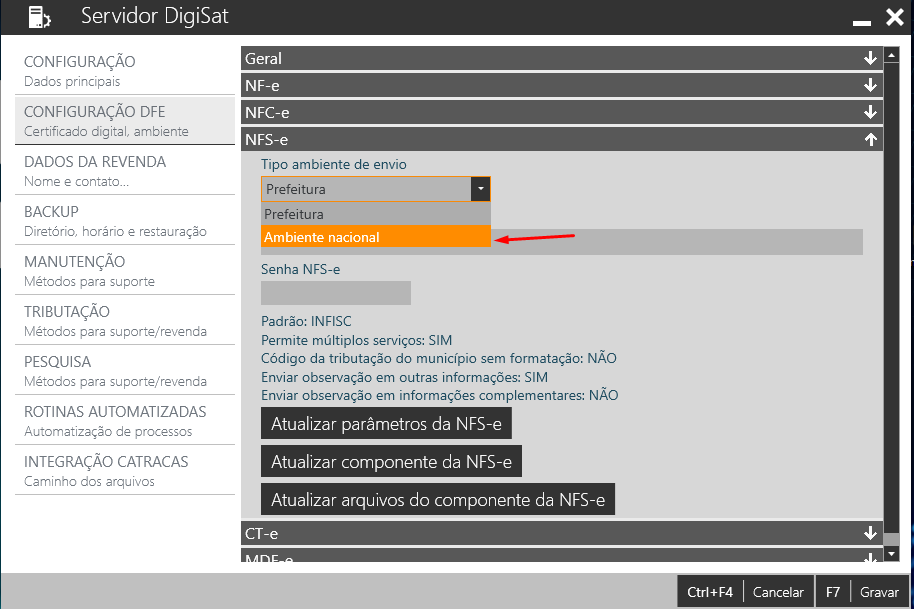Expand the NFC-e section arrow
This screenshot has height=609, width=914.
[870, 113]
